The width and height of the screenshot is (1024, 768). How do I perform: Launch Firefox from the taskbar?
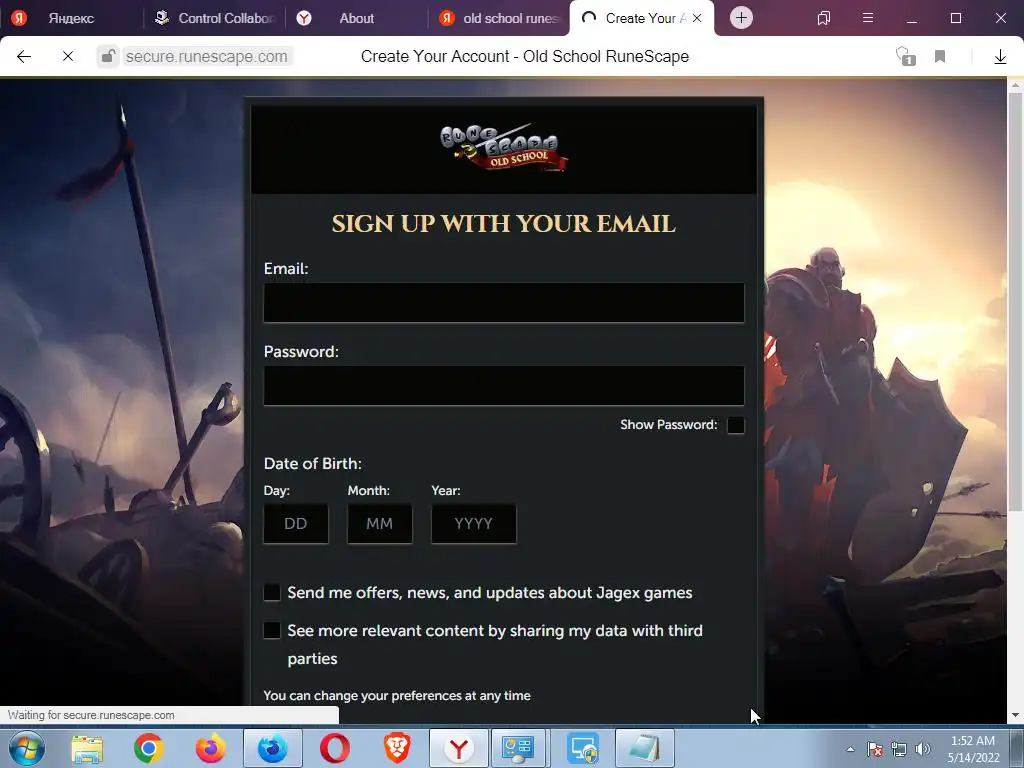pyautogui.click(x=210, y=748)
